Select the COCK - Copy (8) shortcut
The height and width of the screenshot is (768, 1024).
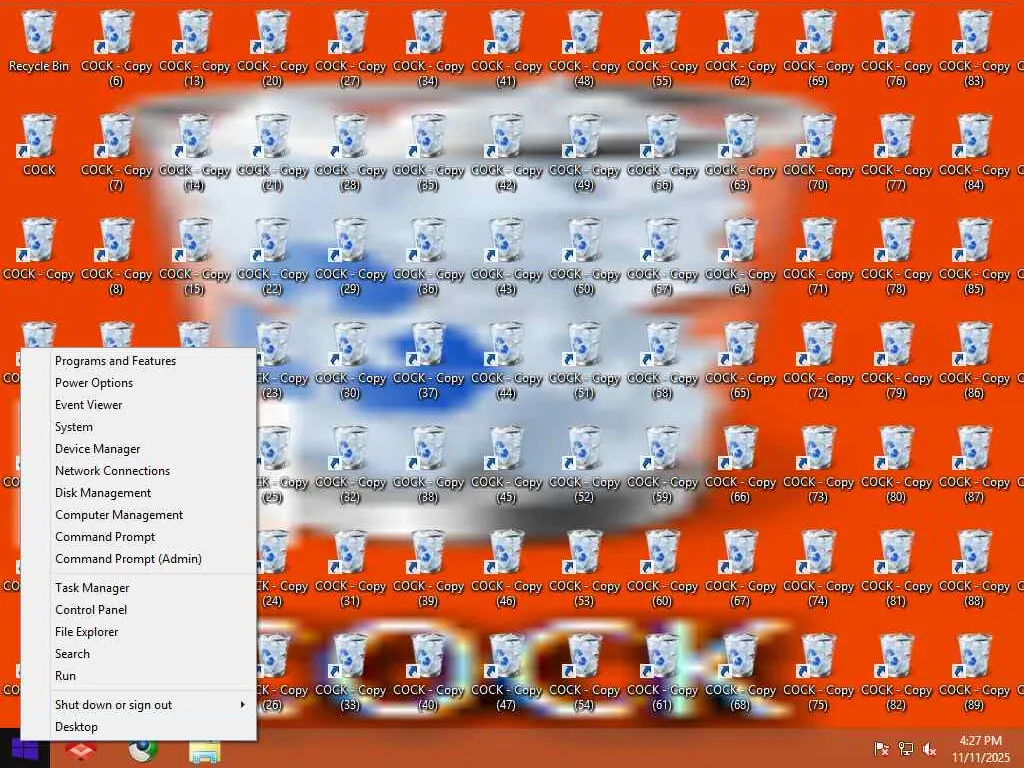tap(116, 257)
